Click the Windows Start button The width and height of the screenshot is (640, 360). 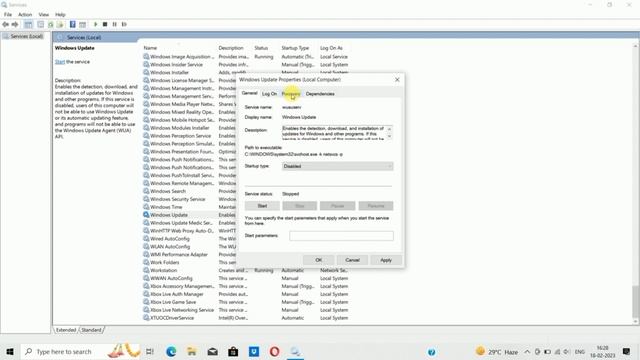pyautogui.click(x=10, y=351)
